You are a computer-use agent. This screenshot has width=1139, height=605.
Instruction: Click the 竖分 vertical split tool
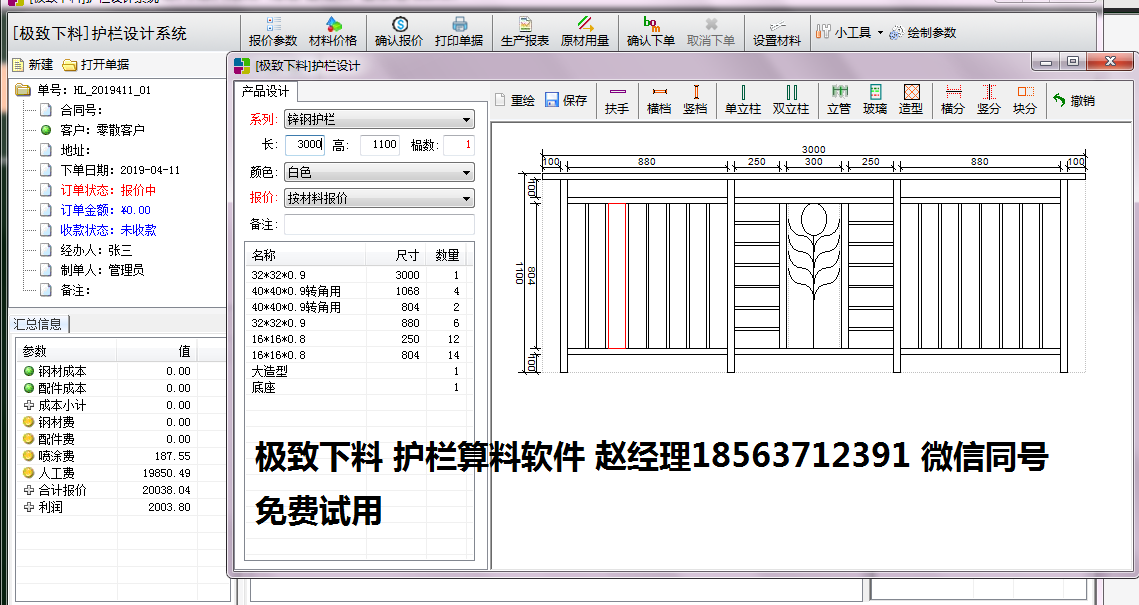click(x=988, y=100)
